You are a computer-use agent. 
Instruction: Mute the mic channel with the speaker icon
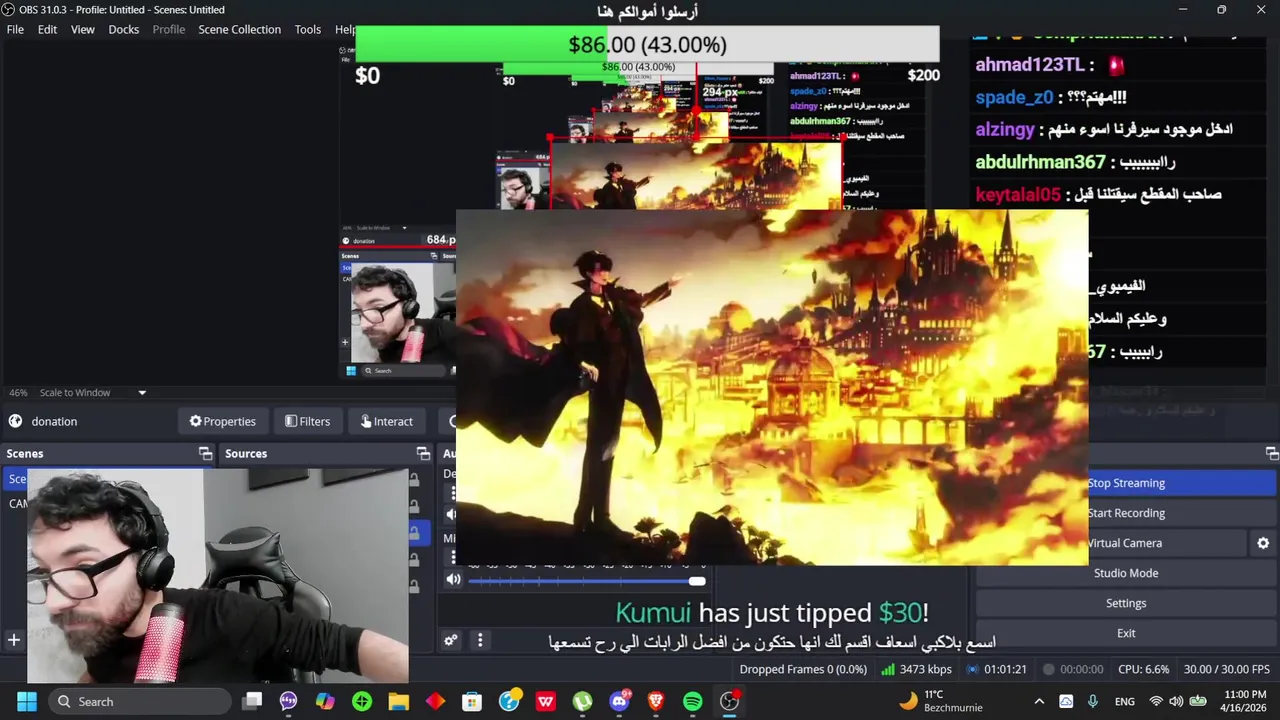453,579
